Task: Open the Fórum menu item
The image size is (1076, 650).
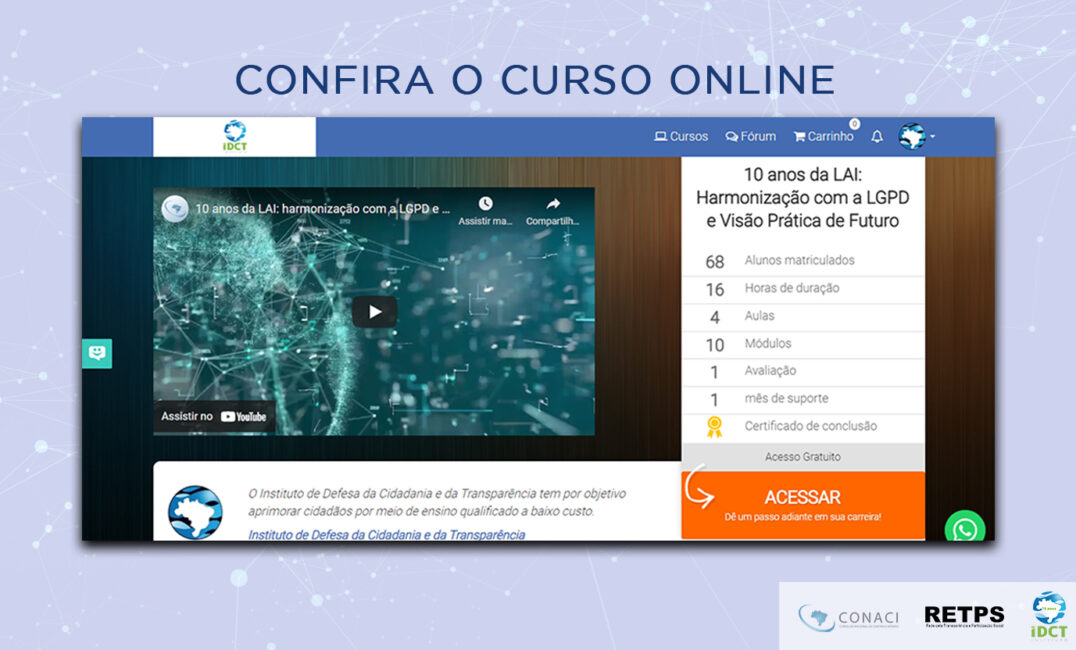Action: click(x=751, y=137)
